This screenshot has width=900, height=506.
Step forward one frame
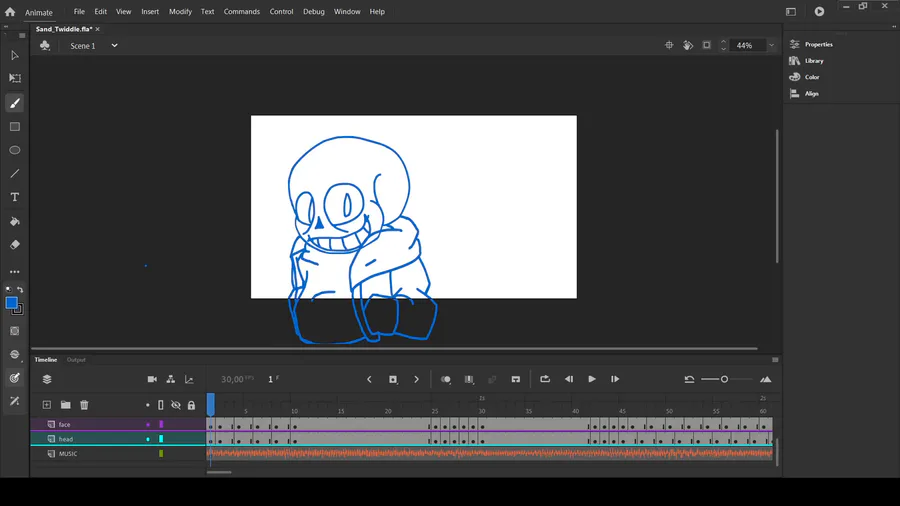pos(615,379)
